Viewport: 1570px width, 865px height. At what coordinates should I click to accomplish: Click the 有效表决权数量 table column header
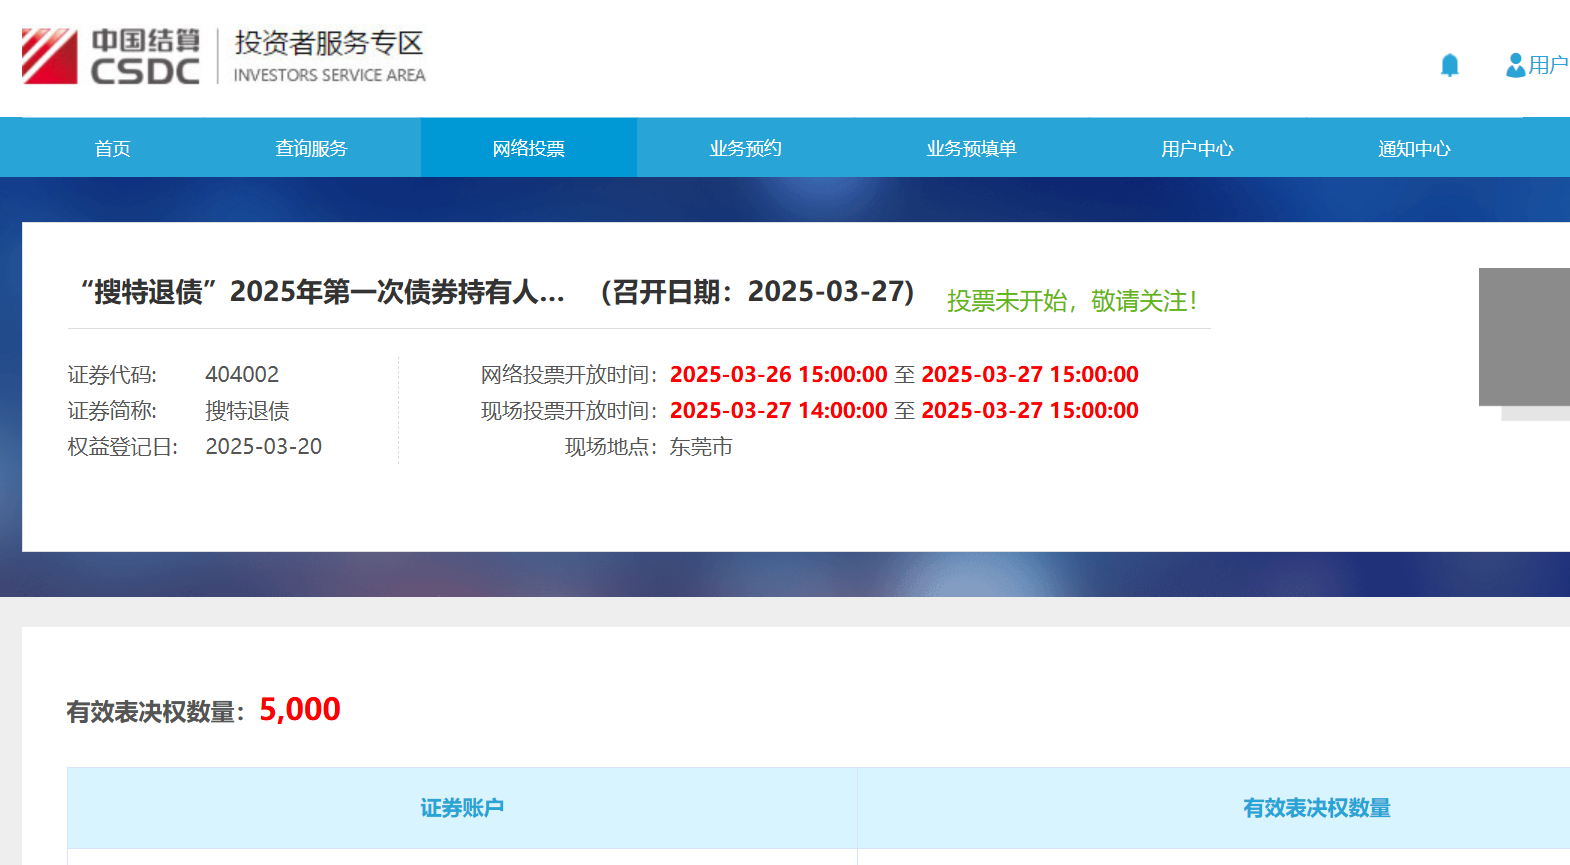1316,808
